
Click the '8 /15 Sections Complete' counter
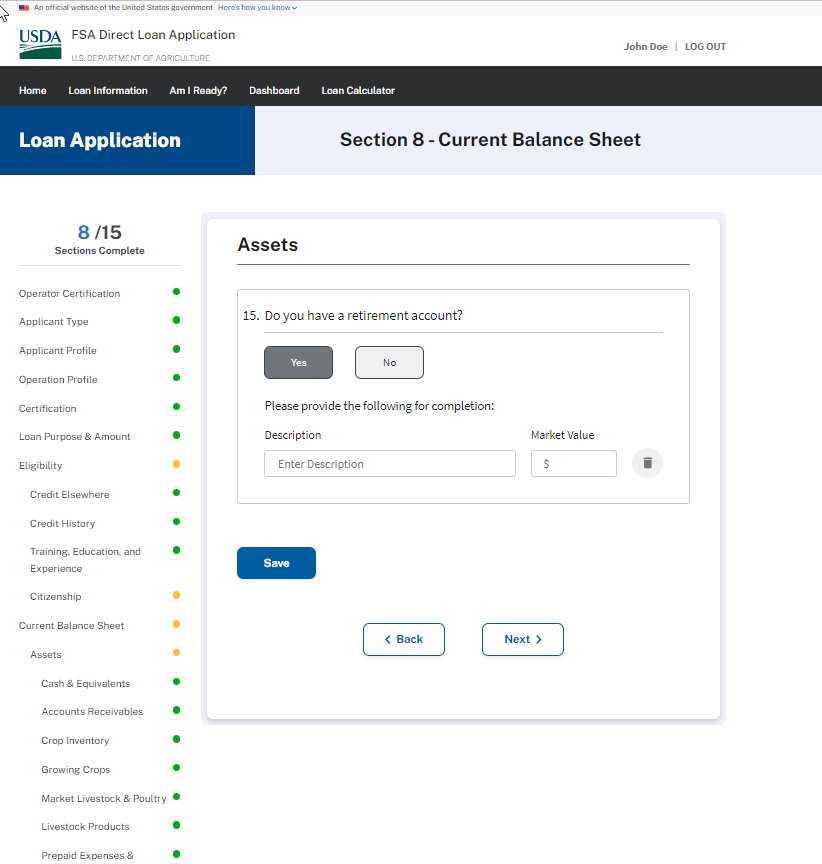100,240
